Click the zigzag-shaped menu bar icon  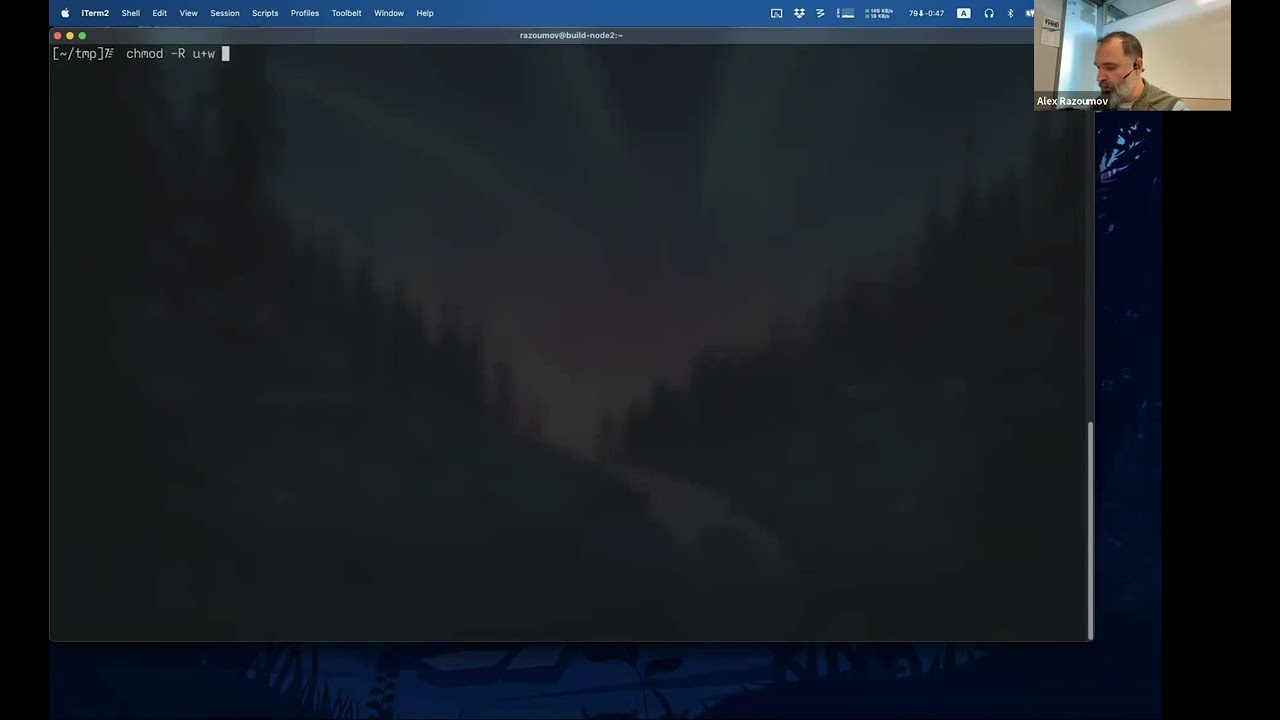point(820,13)
